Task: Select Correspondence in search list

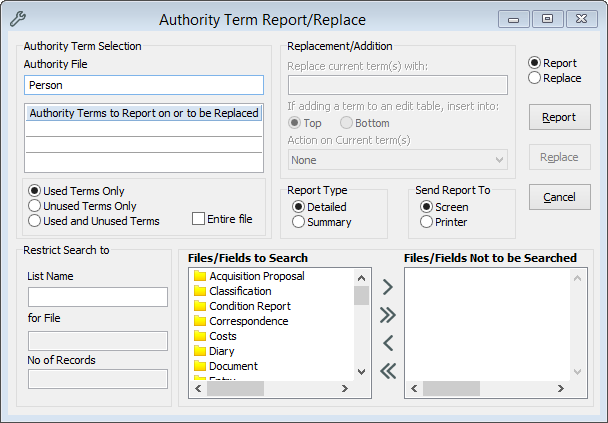Action: [x=249, y=321]
